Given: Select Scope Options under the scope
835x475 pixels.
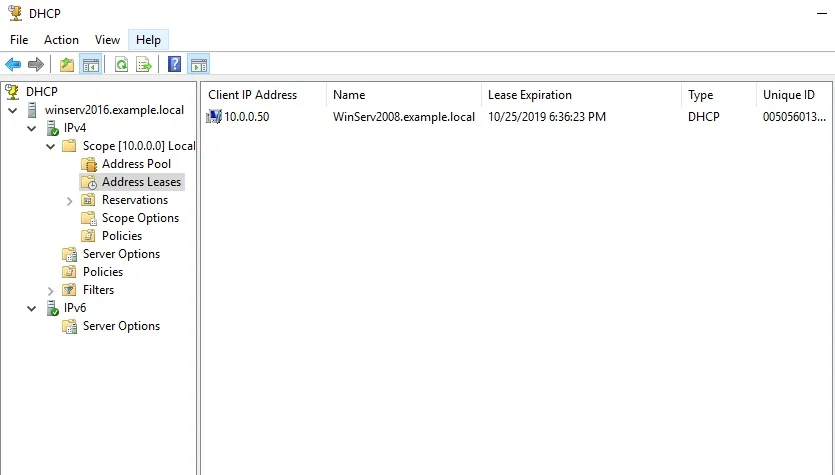Looking at the screenshot, I should [x=140, y=218].
